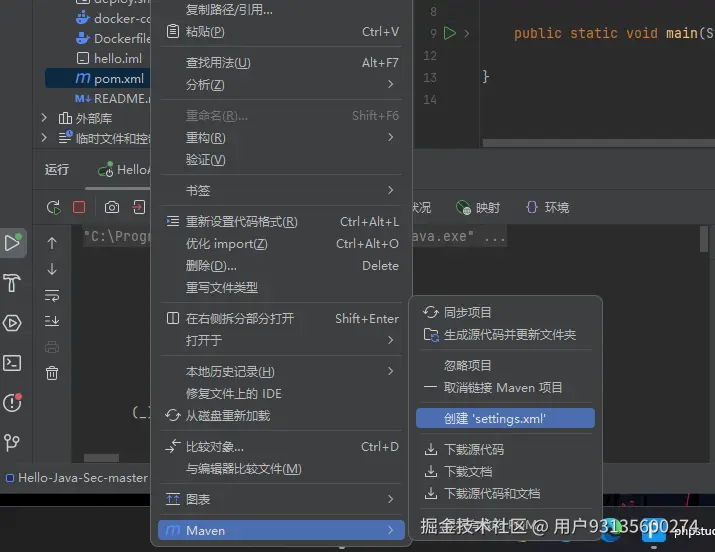Click the console horizontal scrollbar thumb

[x=101, y=458]
